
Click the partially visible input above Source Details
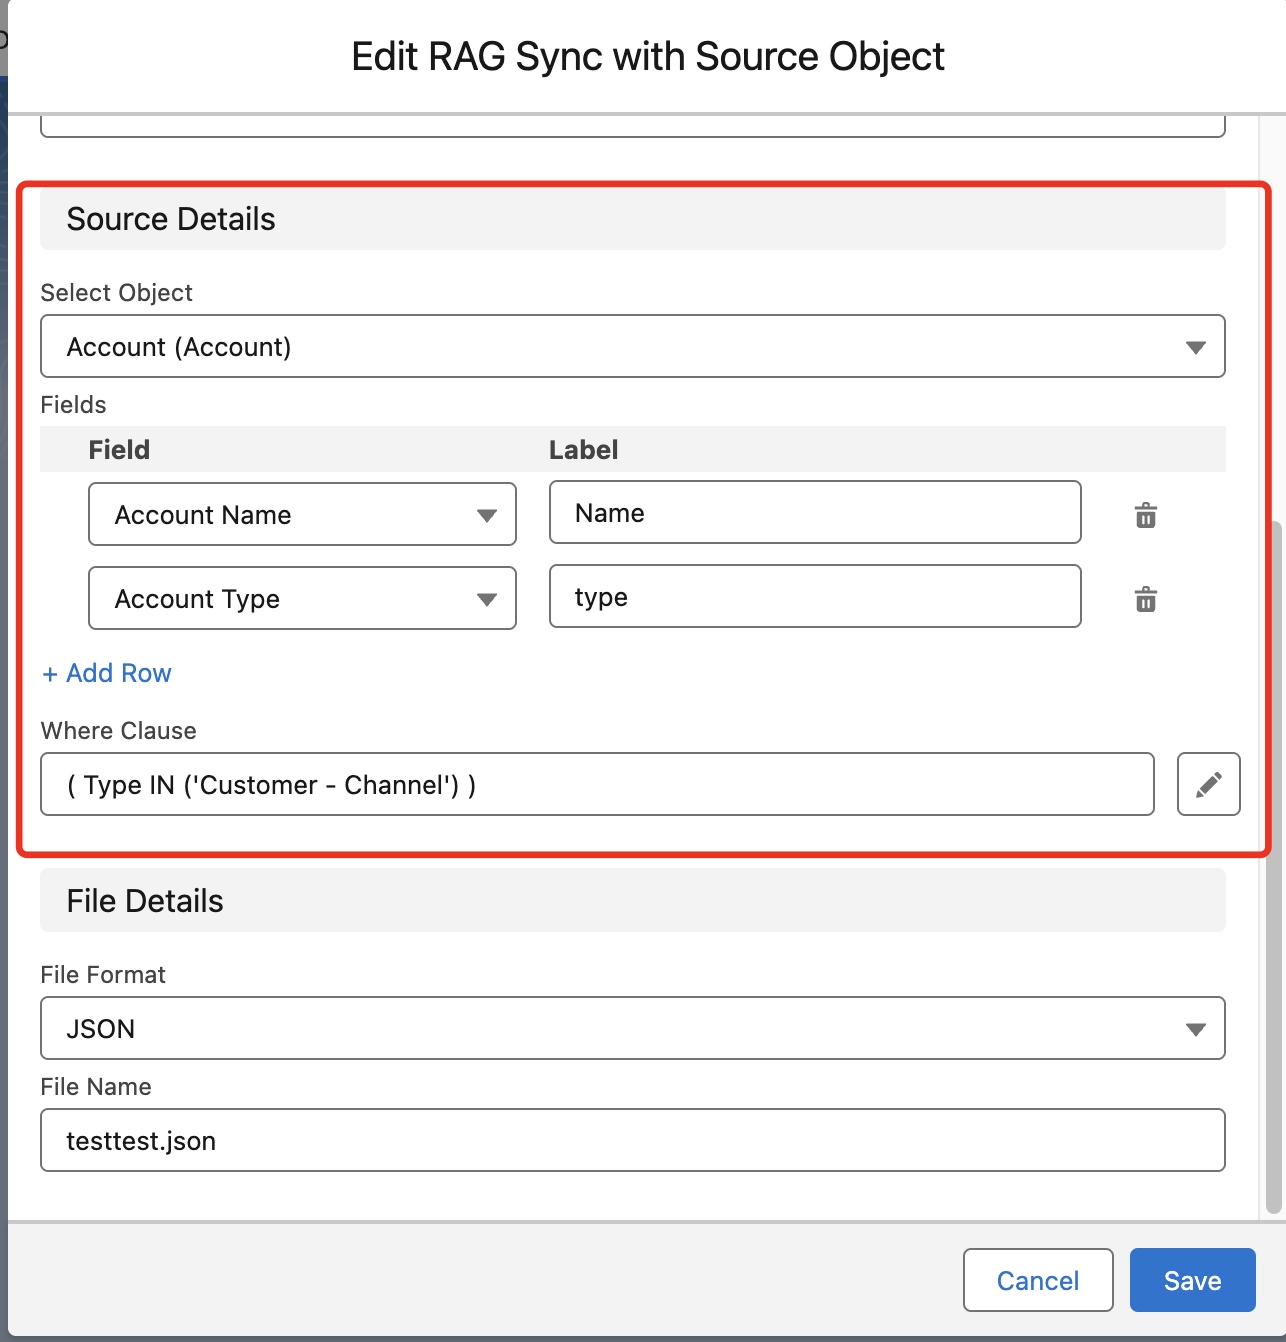[632, 126]
